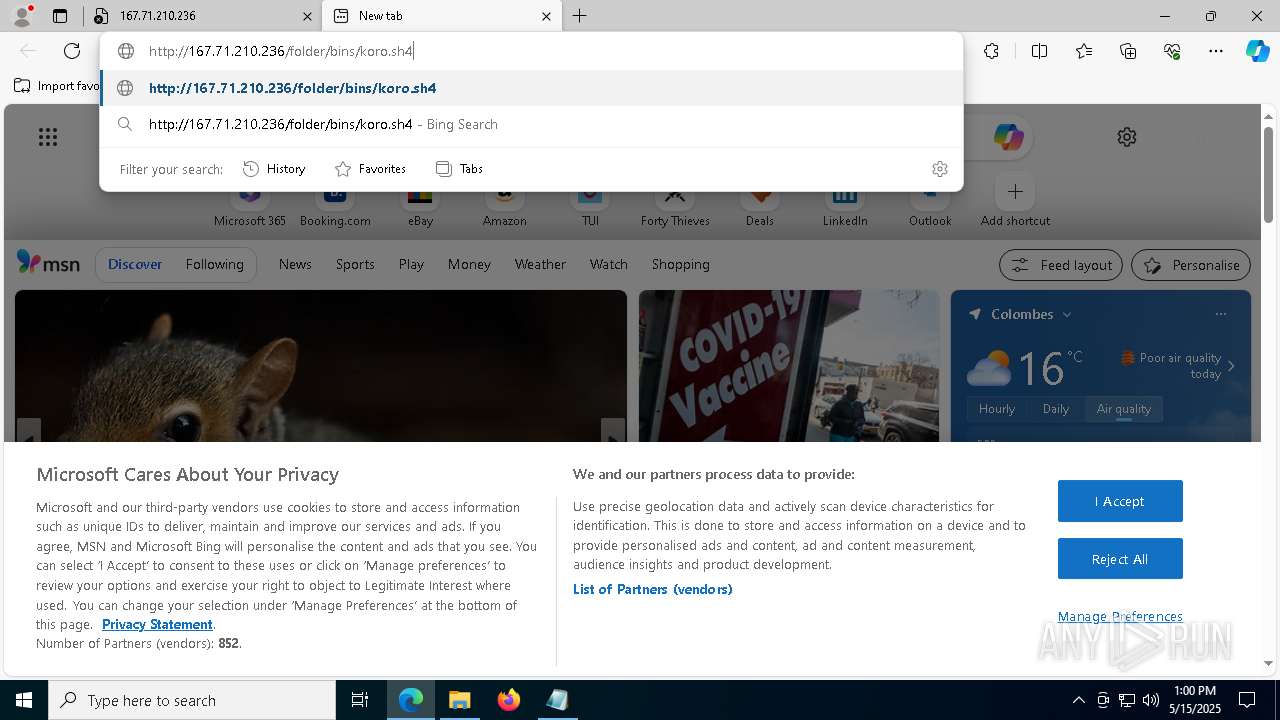Open the Weather section
The width and height of the screenshot is (1280, 720).
coord(540,264)
